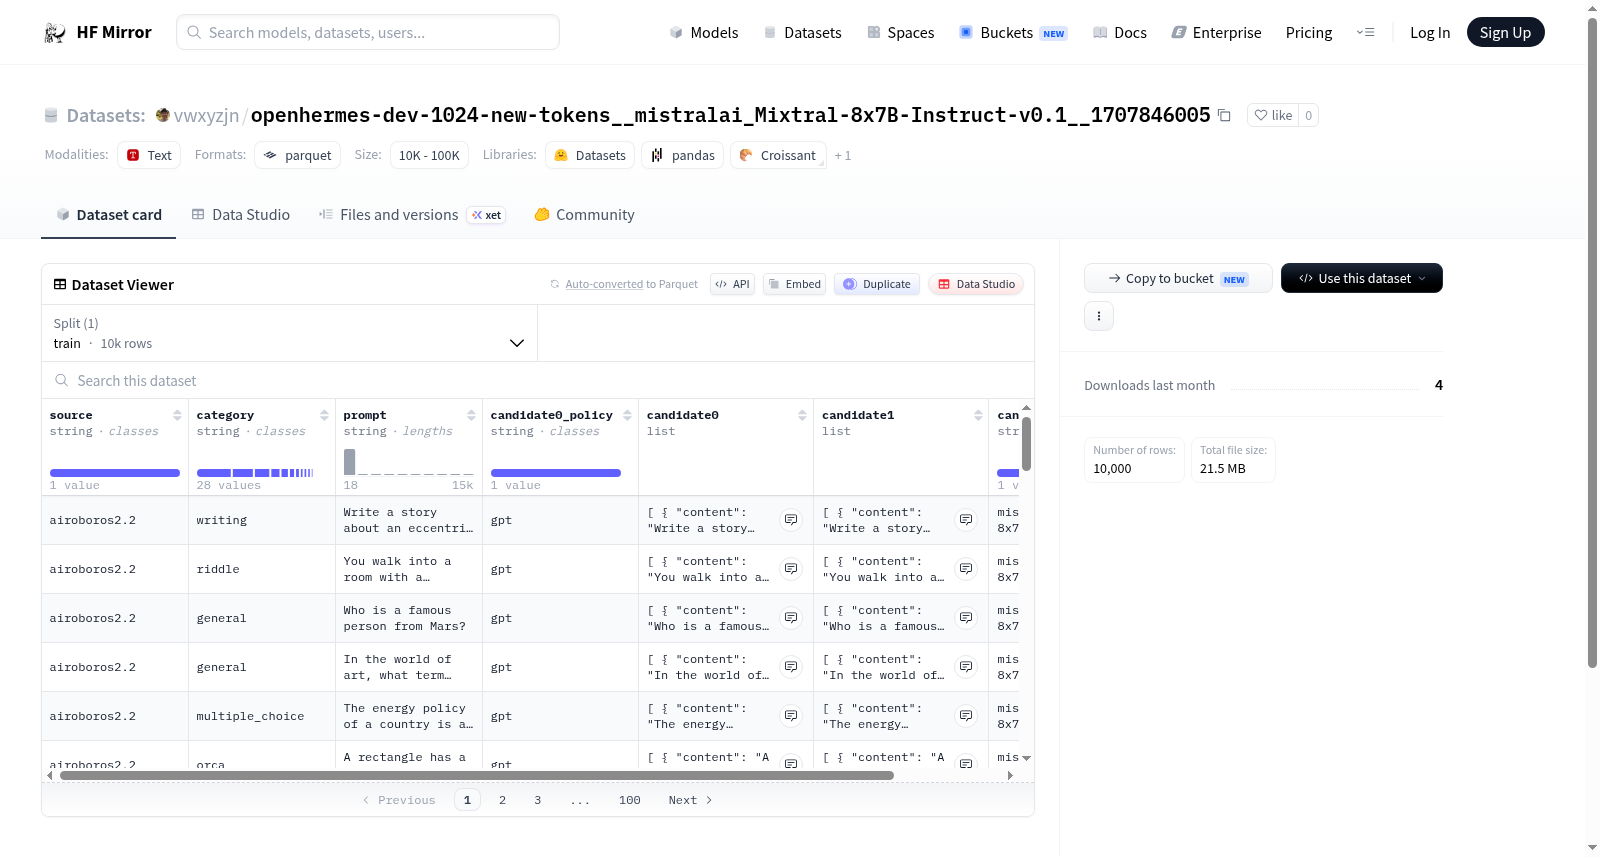This screenshot has height=857, width=1600.
Task: Go to the Community tab
Action: pyautogui.click(x=585, y=214)
